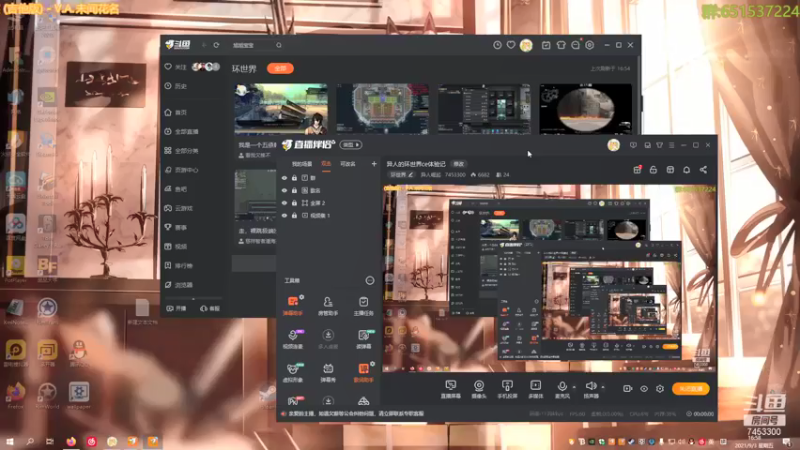Select the third scene tab in the companion
The width and height of the screenshot is (800, 450).
348,164
